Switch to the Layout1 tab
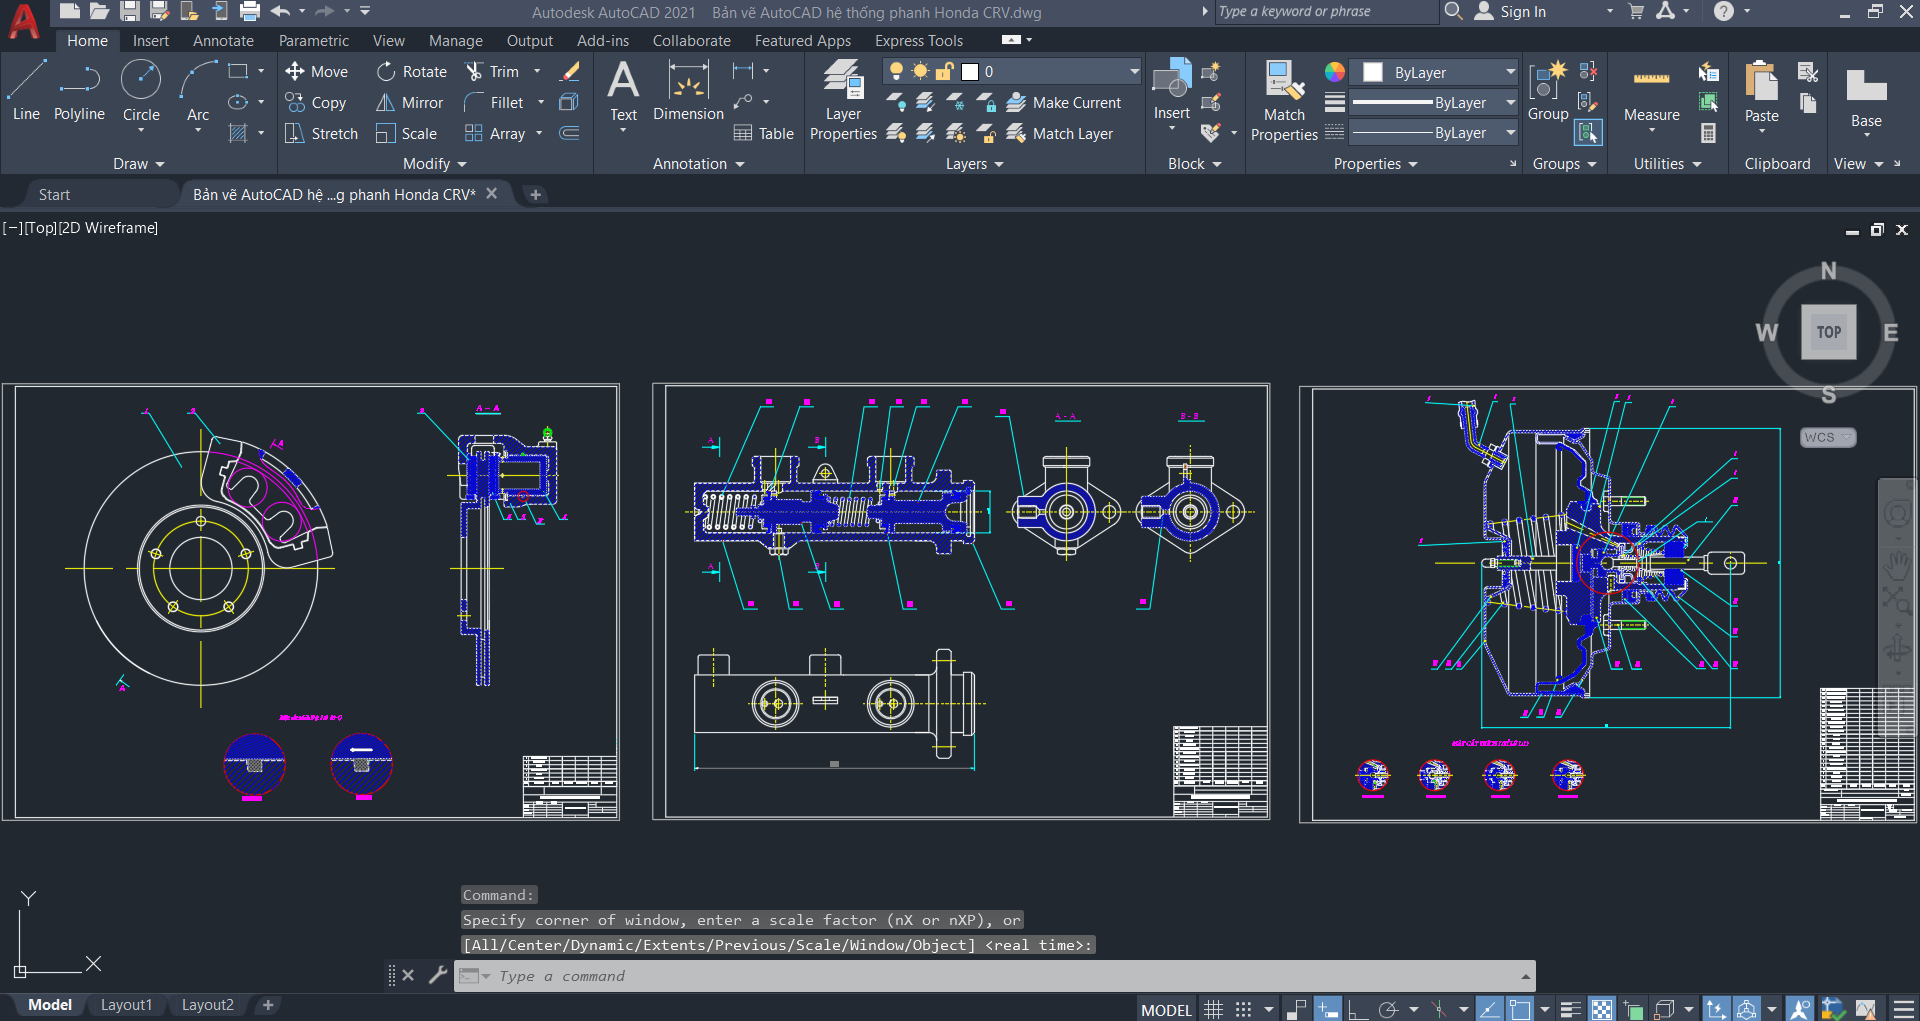1920x1021 pixels. click(x=126, y=1005)
